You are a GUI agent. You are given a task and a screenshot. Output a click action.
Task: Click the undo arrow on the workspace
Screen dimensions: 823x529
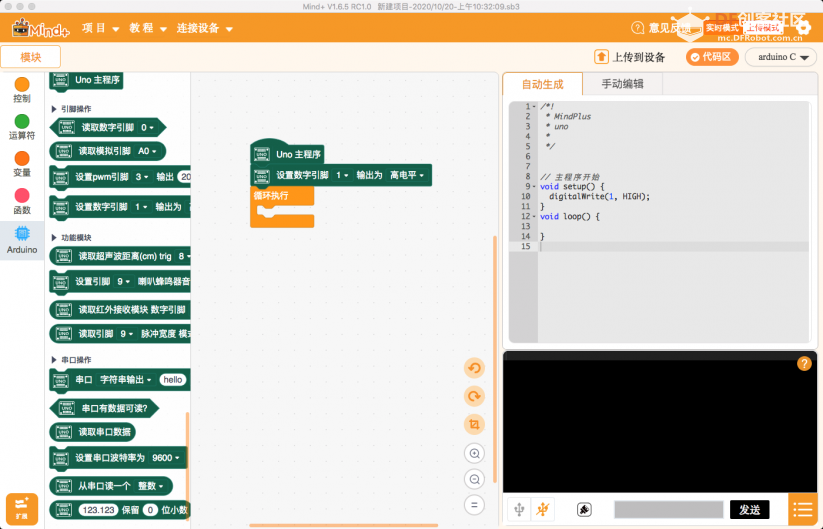(x=474, y=368)
